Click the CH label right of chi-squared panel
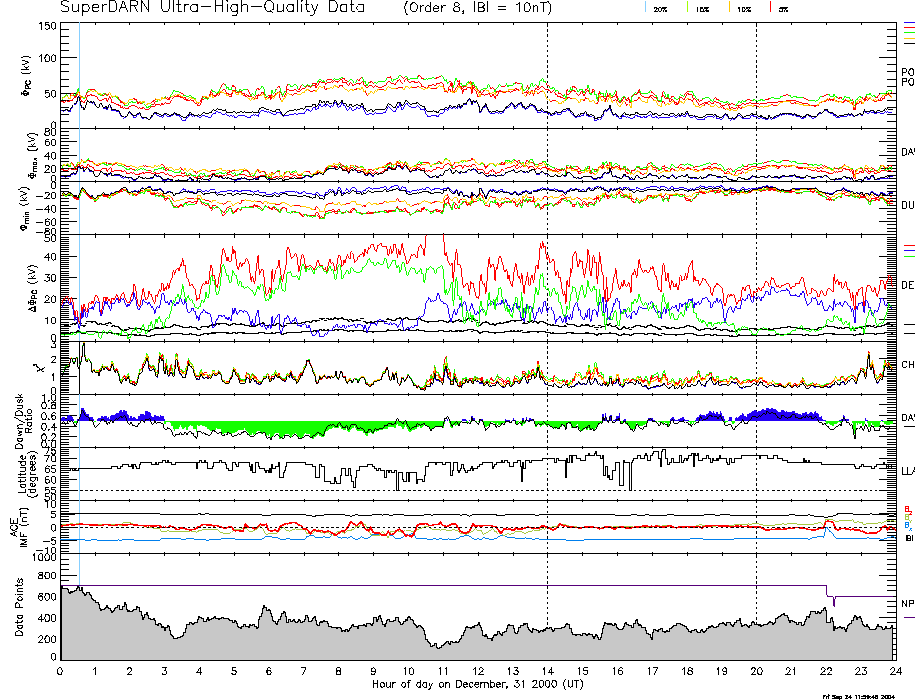This screenshot has width=915, height=700. click(907, 365)
